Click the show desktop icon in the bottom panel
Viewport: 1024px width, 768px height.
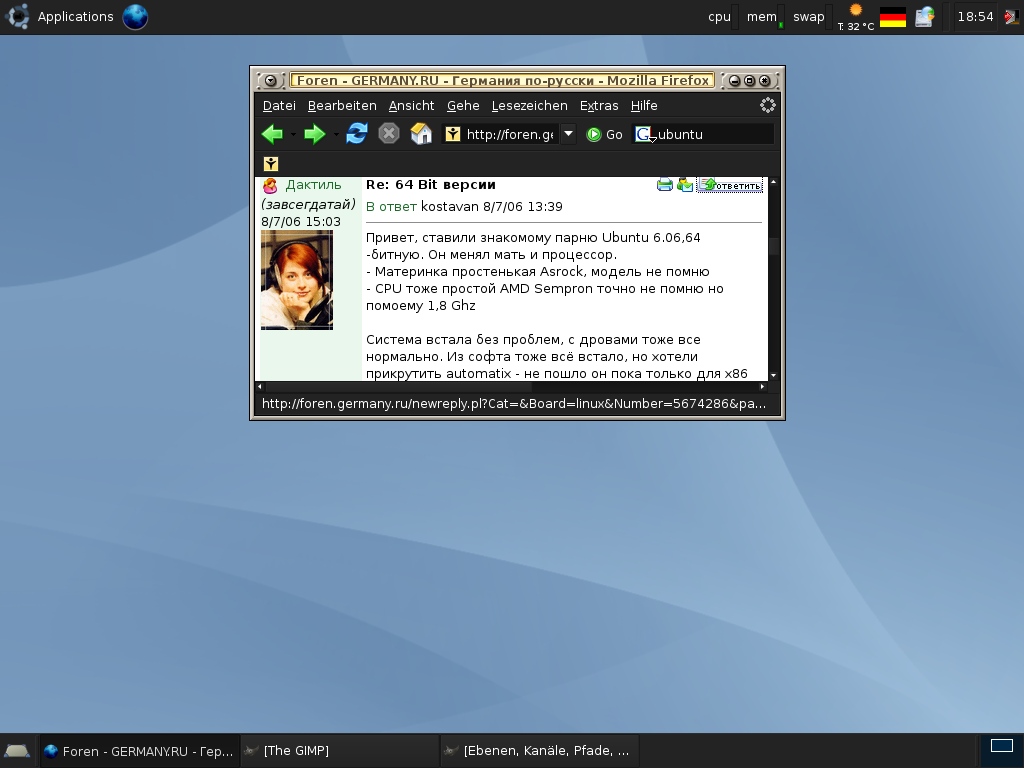(17, 751)
